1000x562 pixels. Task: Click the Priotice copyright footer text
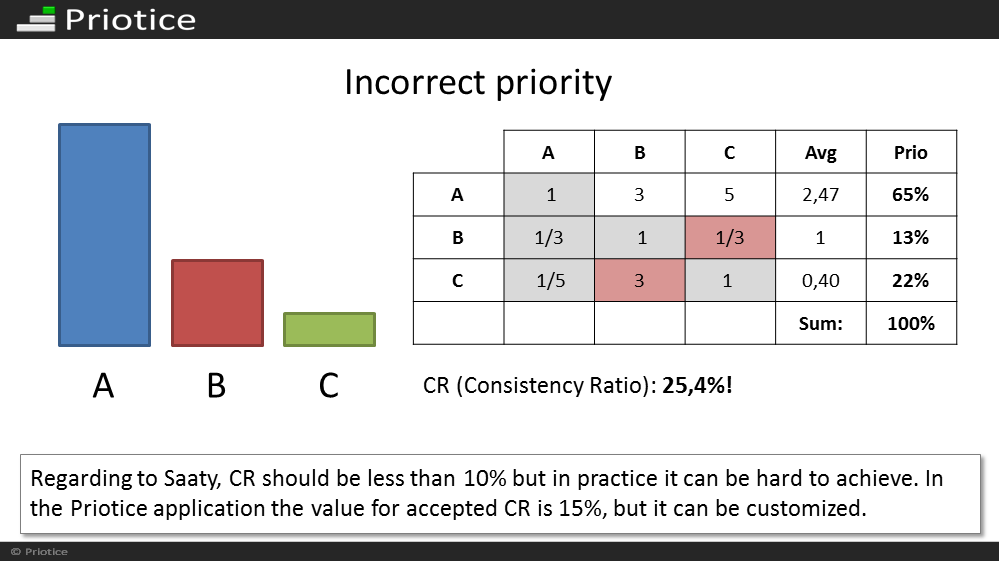pos(40,552)
